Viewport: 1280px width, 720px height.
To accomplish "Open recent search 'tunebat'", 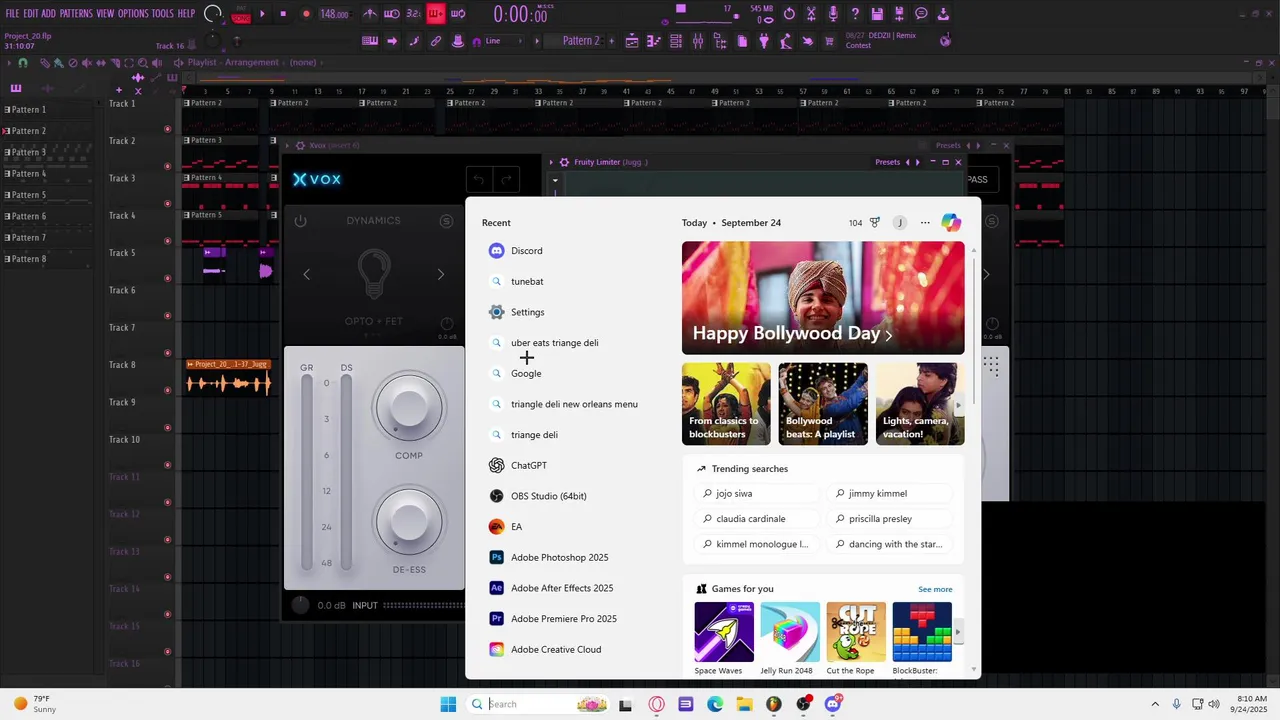I will [572, 282].
